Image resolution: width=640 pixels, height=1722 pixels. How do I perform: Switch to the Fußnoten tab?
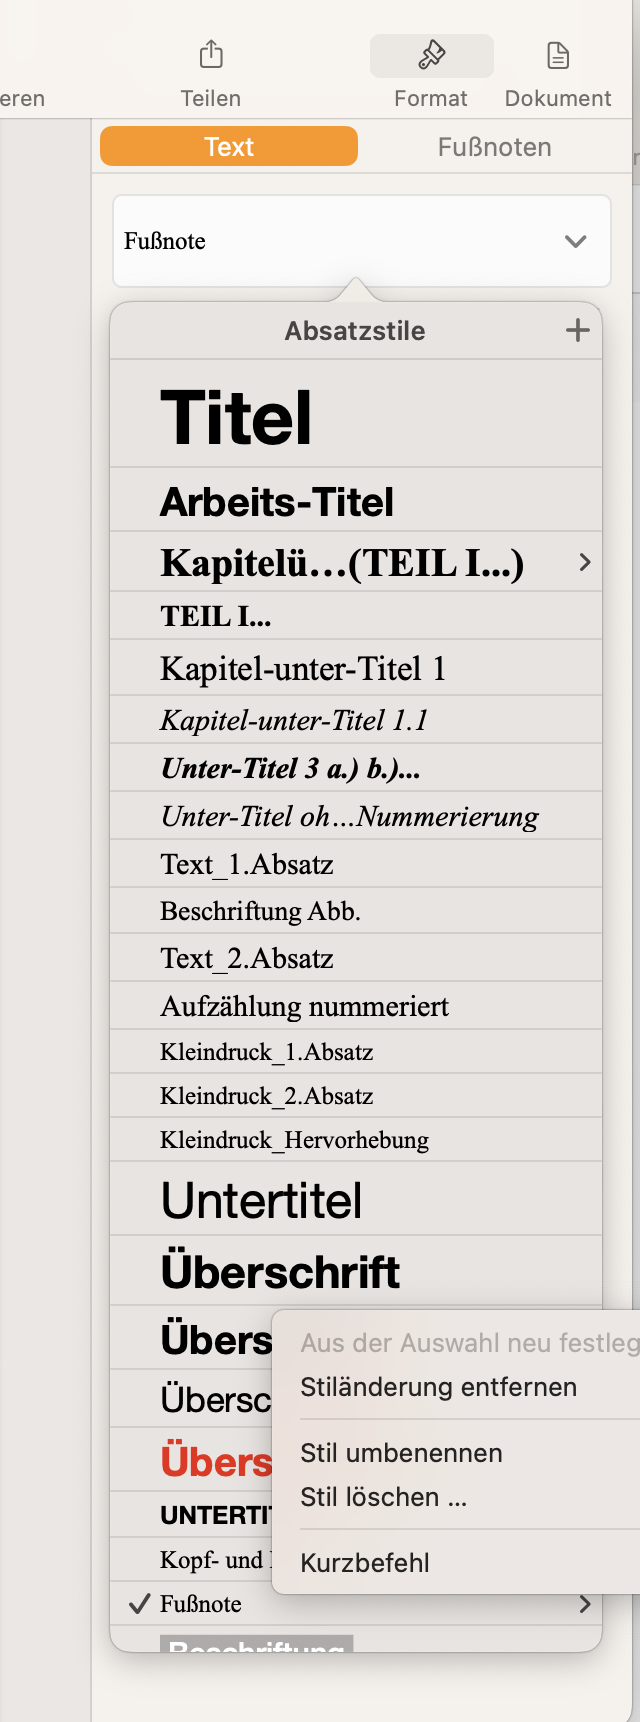coord(494,147)
